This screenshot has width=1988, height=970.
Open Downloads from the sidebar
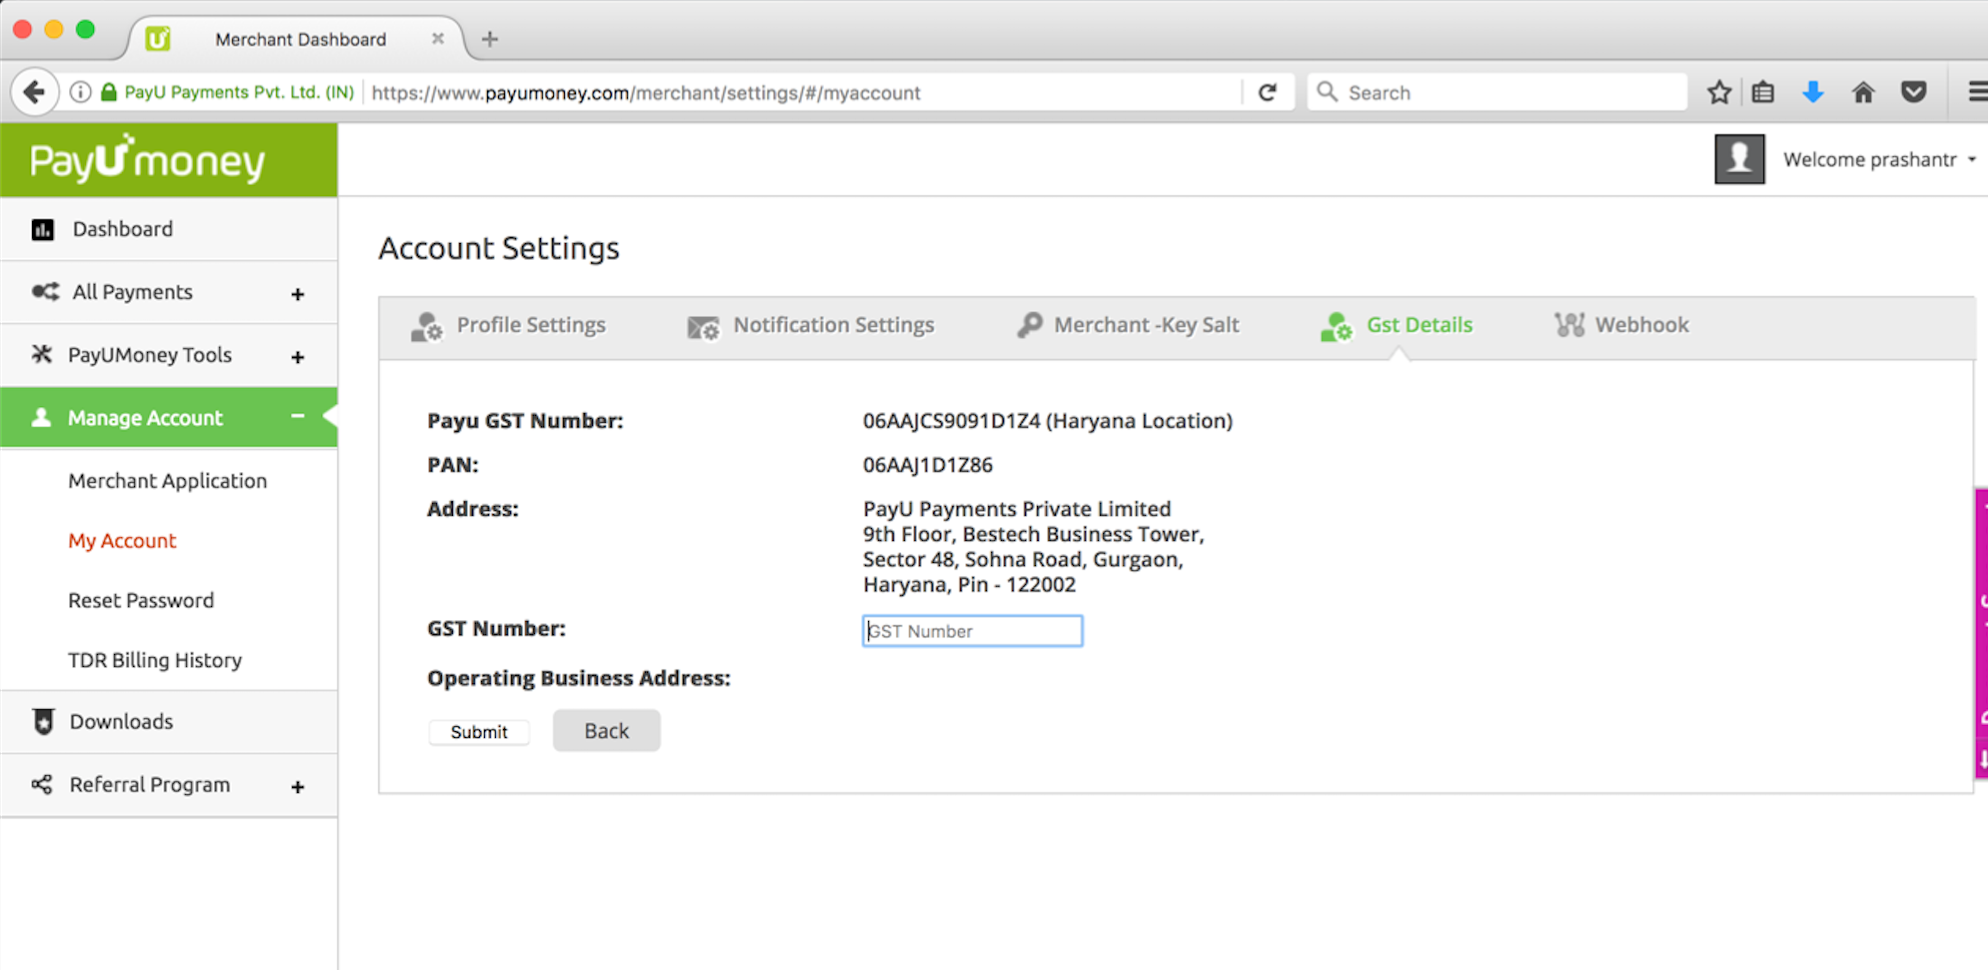point(169,721)
